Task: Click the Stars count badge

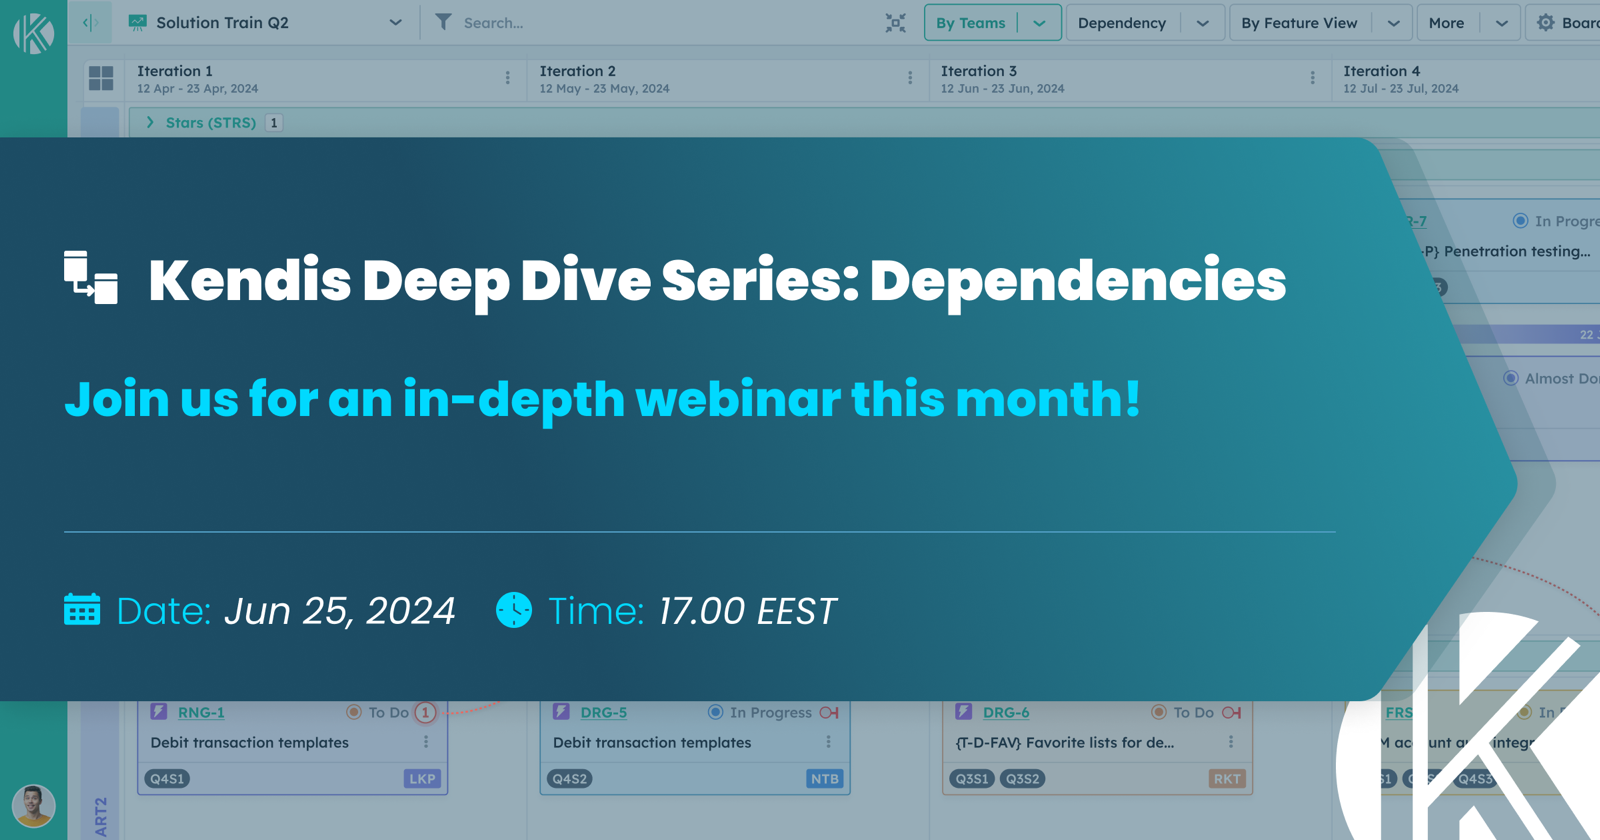Action: tap(273, 123)
